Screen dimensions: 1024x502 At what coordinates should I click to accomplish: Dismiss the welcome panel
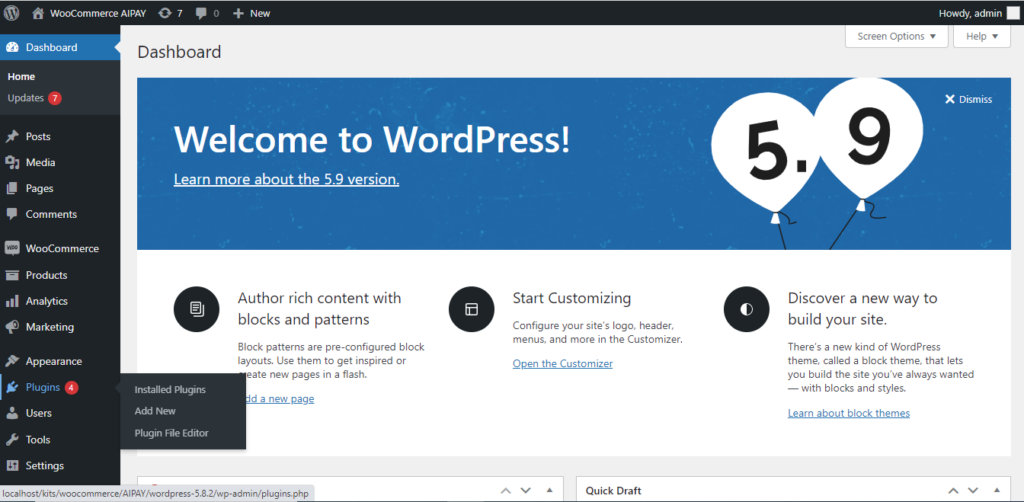coord(968,99)
